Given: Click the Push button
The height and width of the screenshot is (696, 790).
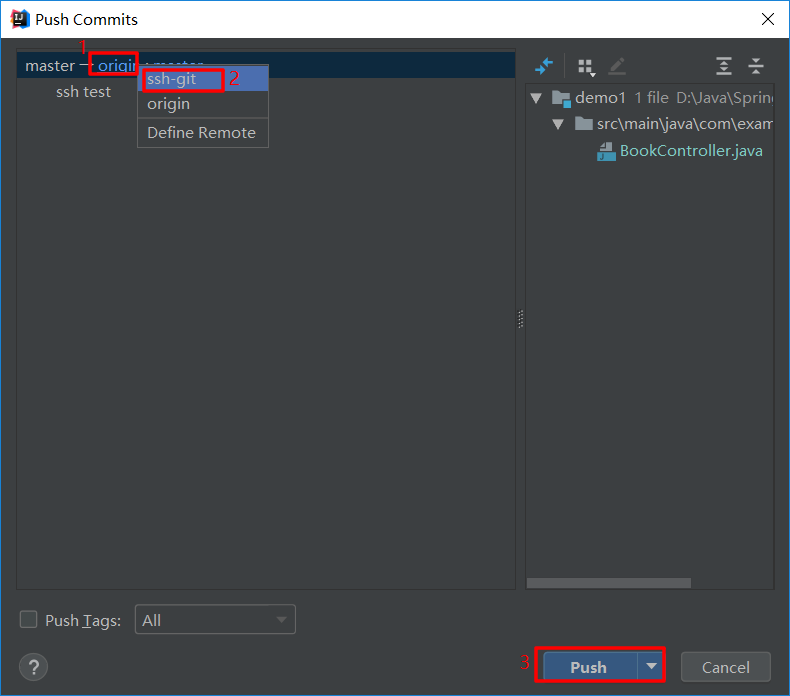Looking at the screenshot, I should pos(590,667).
